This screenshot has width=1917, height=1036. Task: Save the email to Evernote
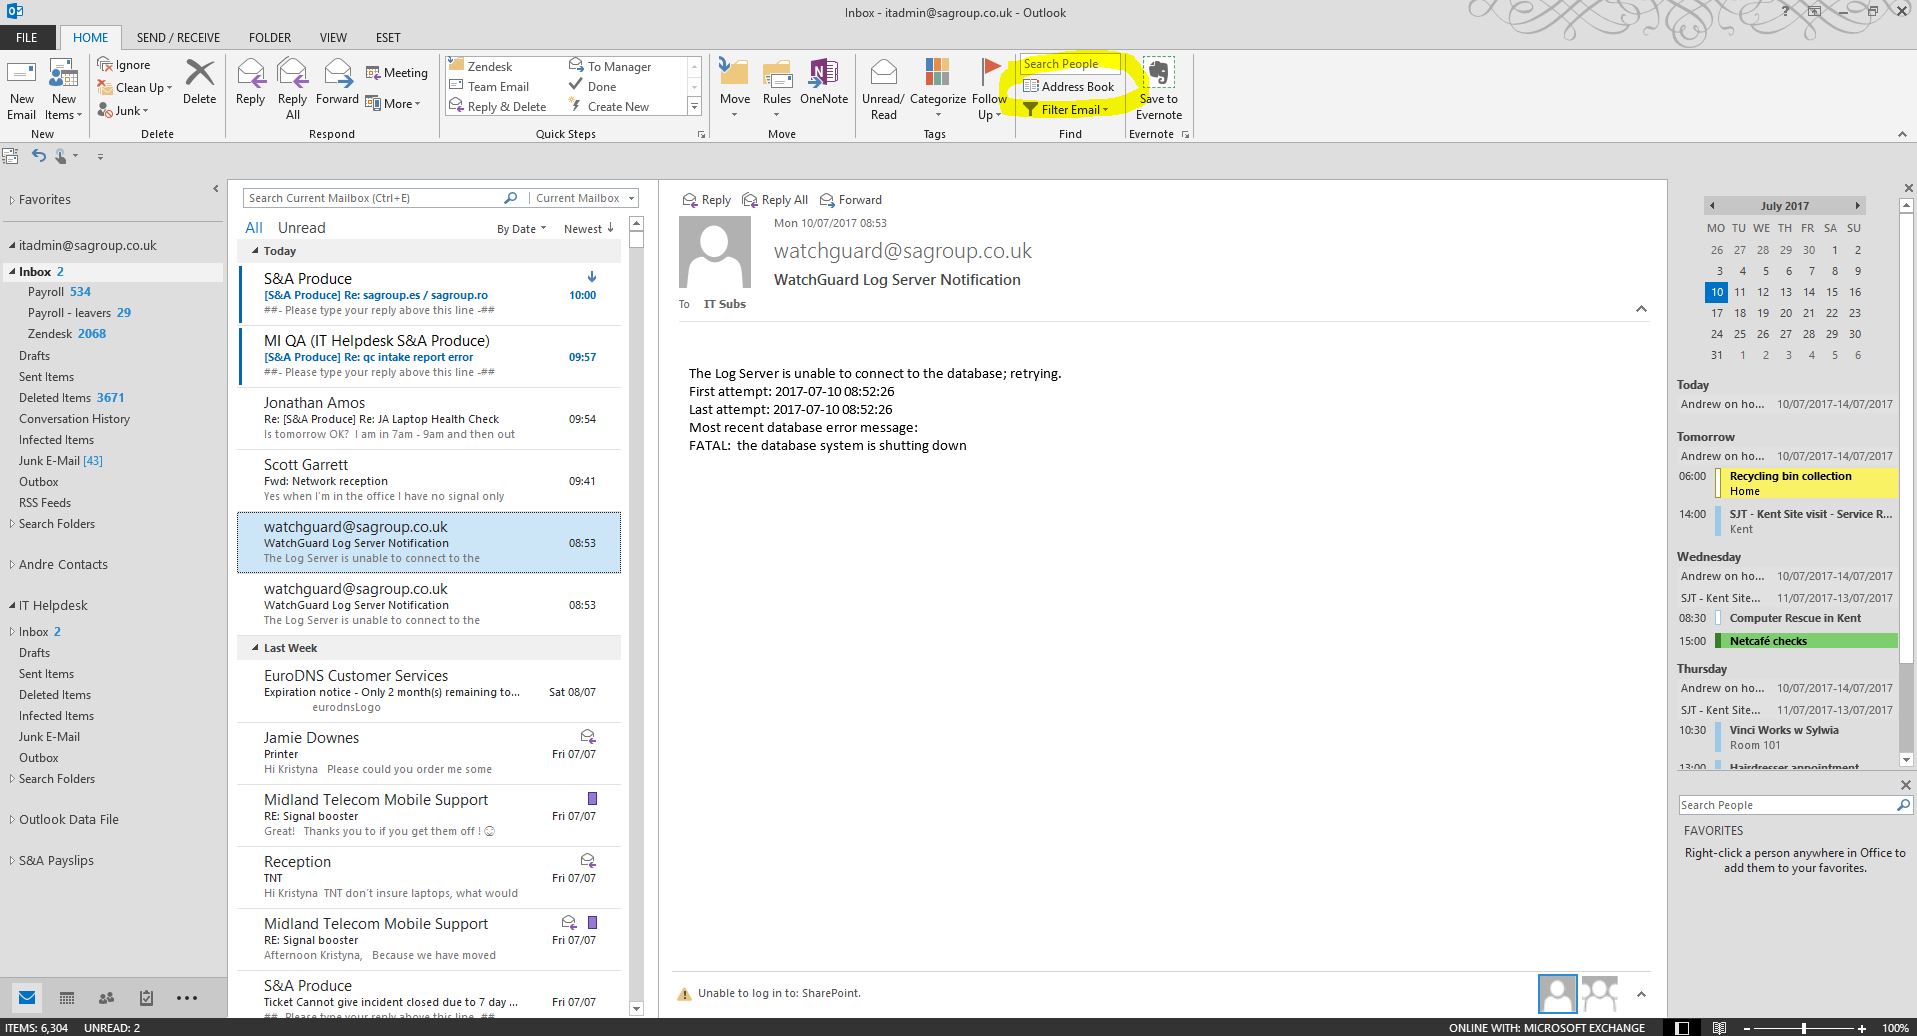tap(1158, 88)
